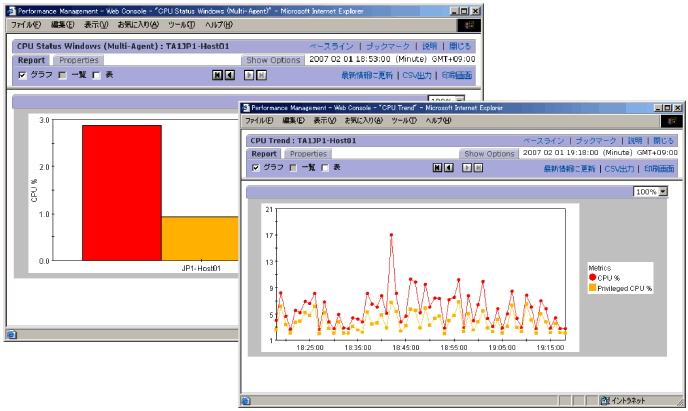Go to next page in CPU Trend window
688x411 pixels.
pos(466,168)
